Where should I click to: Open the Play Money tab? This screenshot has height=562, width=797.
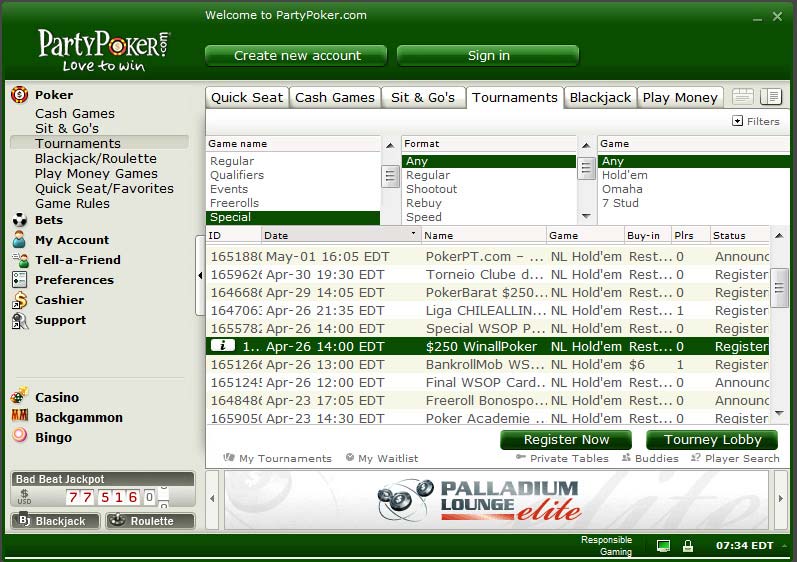tap(680, 97)
